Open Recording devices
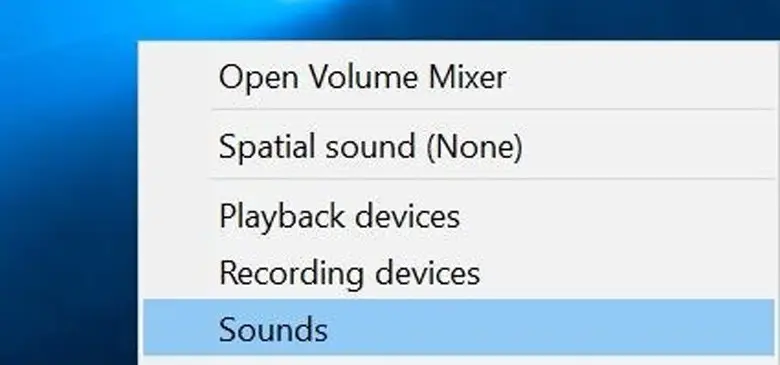Image resolution: width=780 pixels, height=365 pixels. click(459, 273)
